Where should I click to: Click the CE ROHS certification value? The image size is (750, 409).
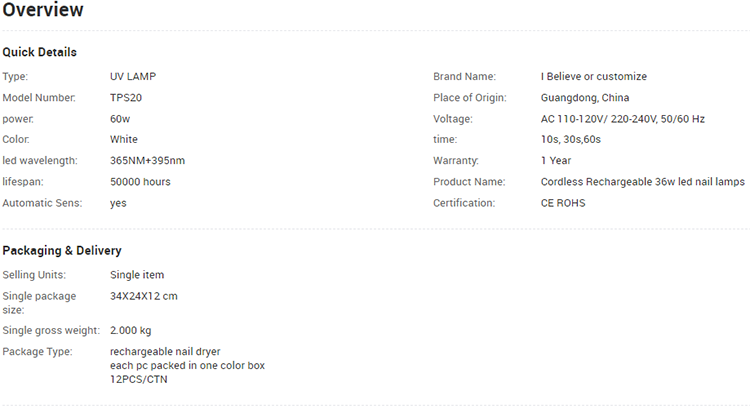[563, 203]
